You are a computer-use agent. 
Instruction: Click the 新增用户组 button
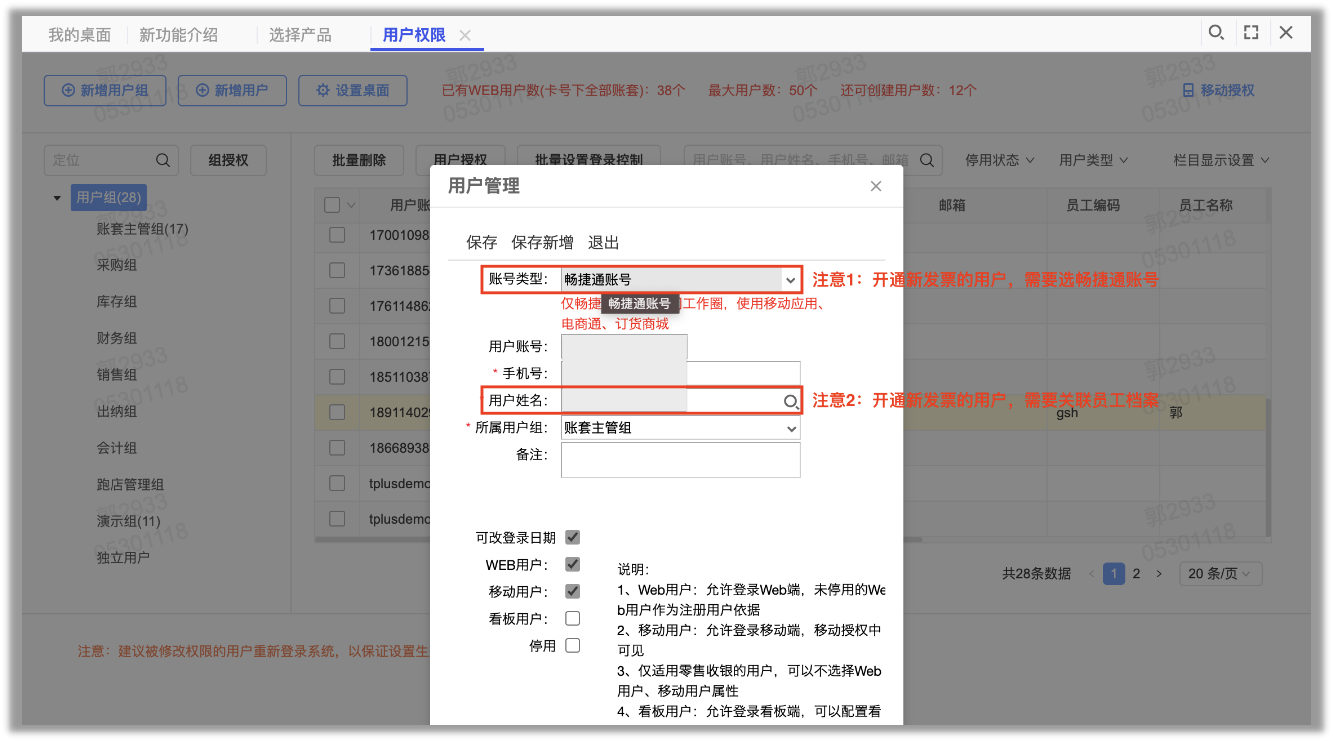click(105, 90)
